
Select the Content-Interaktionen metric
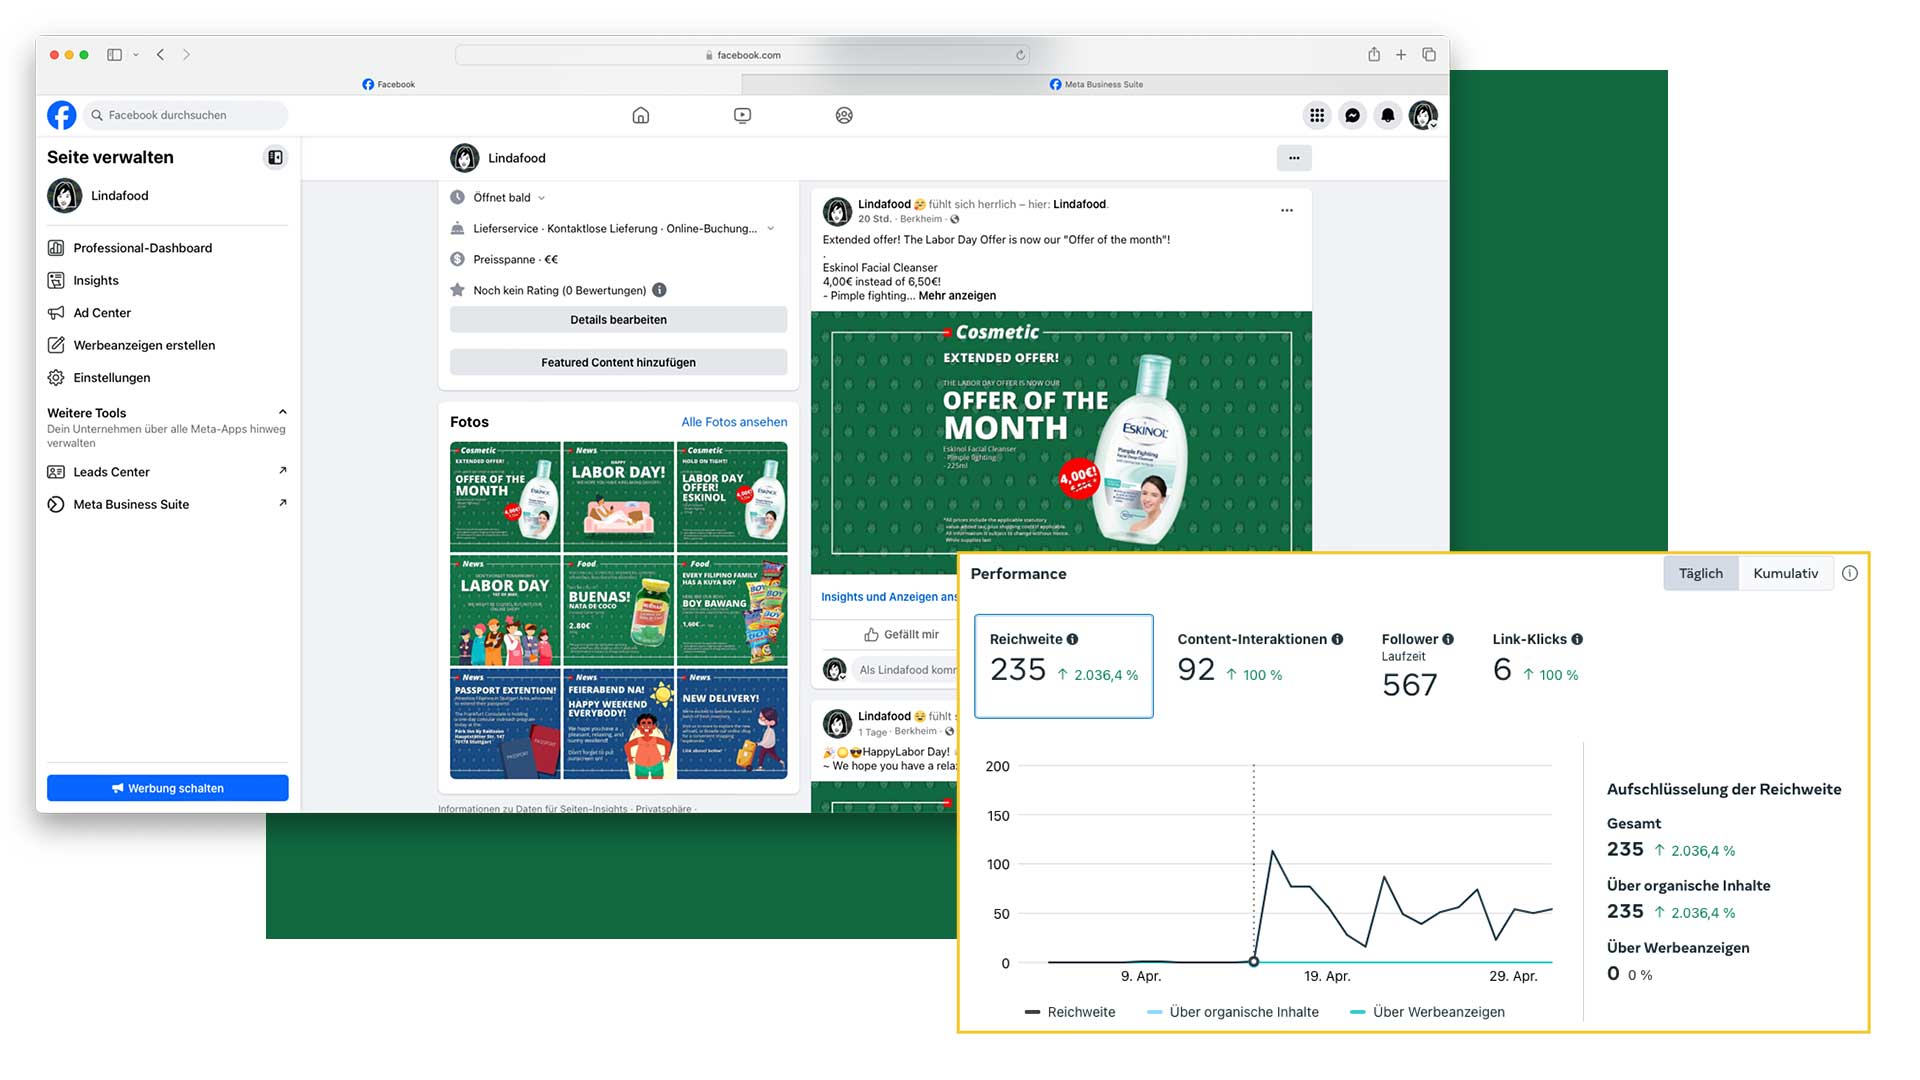(x=1260, y=660)
